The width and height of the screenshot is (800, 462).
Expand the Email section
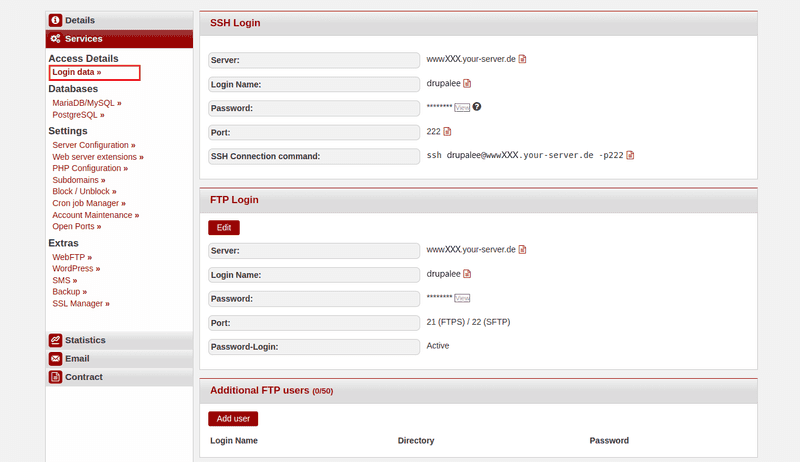click(119, 358)
